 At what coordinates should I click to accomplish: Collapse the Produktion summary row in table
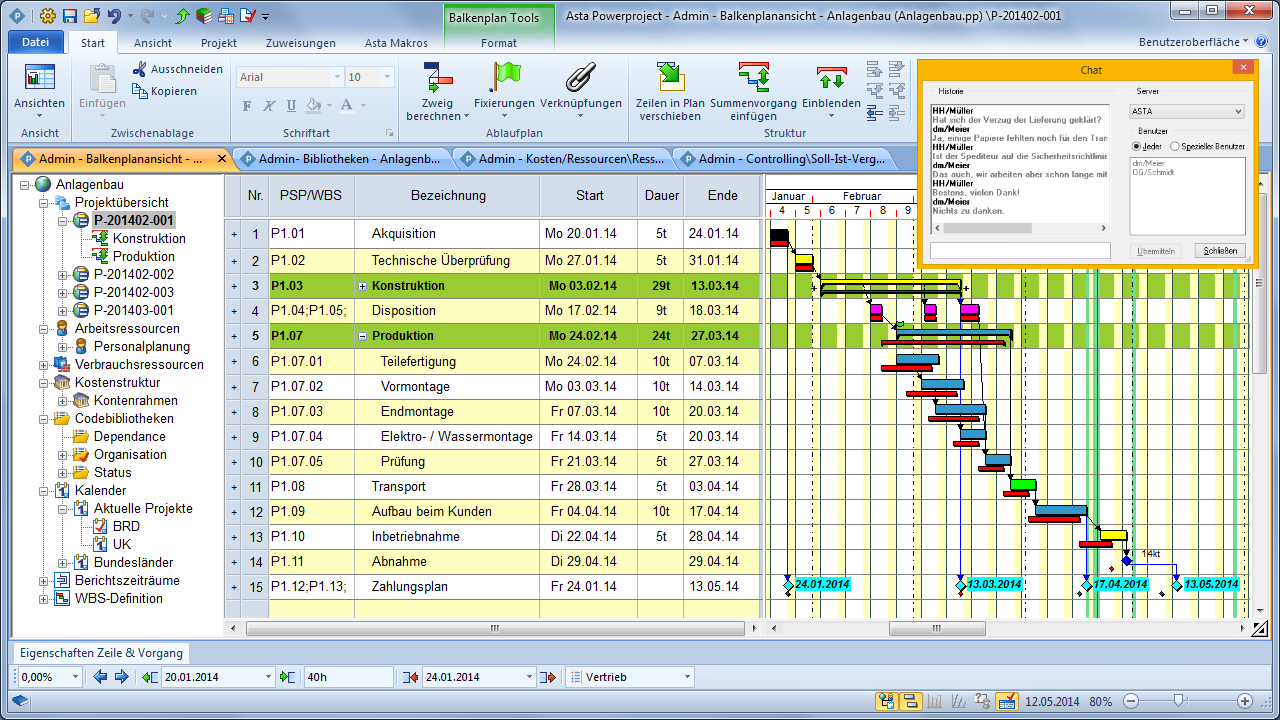pos(362,336)
